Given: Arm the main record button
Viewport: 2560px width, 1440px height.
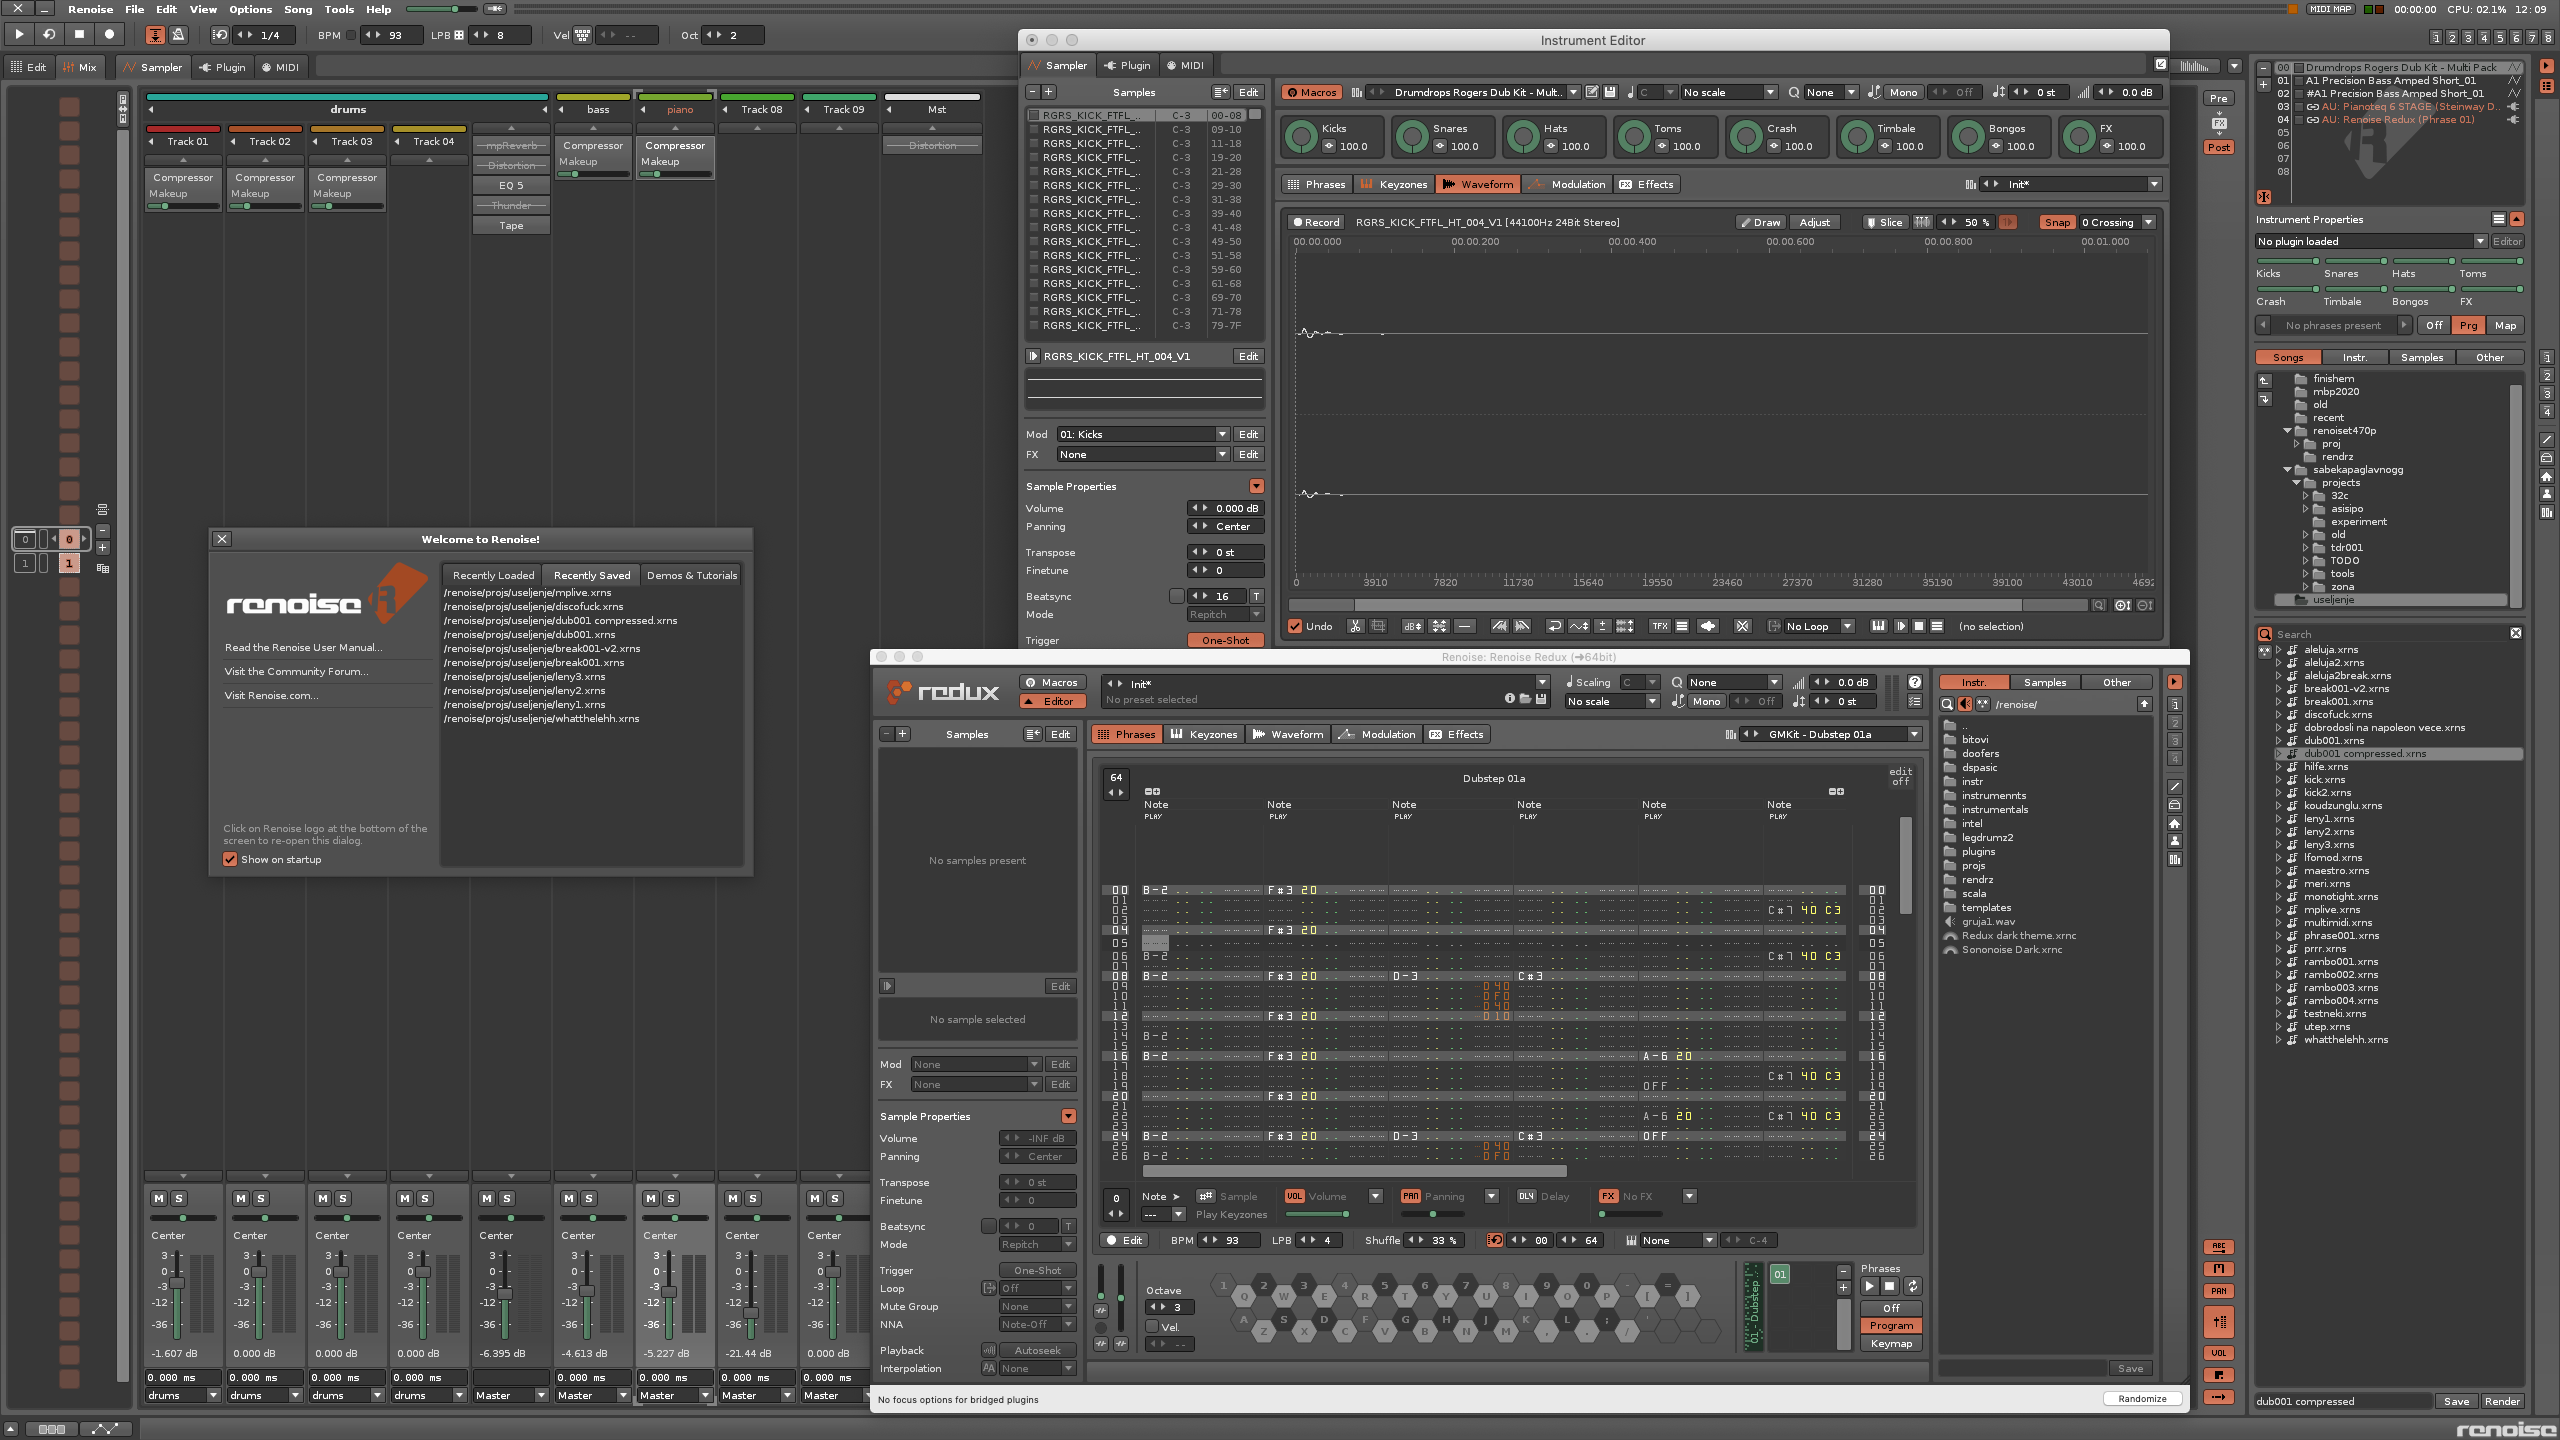Looking at the screenshot, I should point(109,34).
